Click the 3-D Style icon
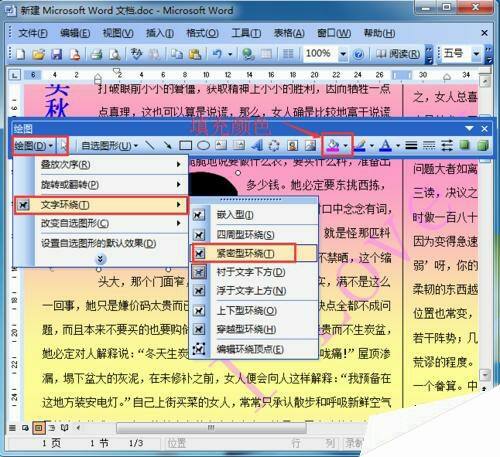The height and width of the screenshot is (457, 500). 482,145
